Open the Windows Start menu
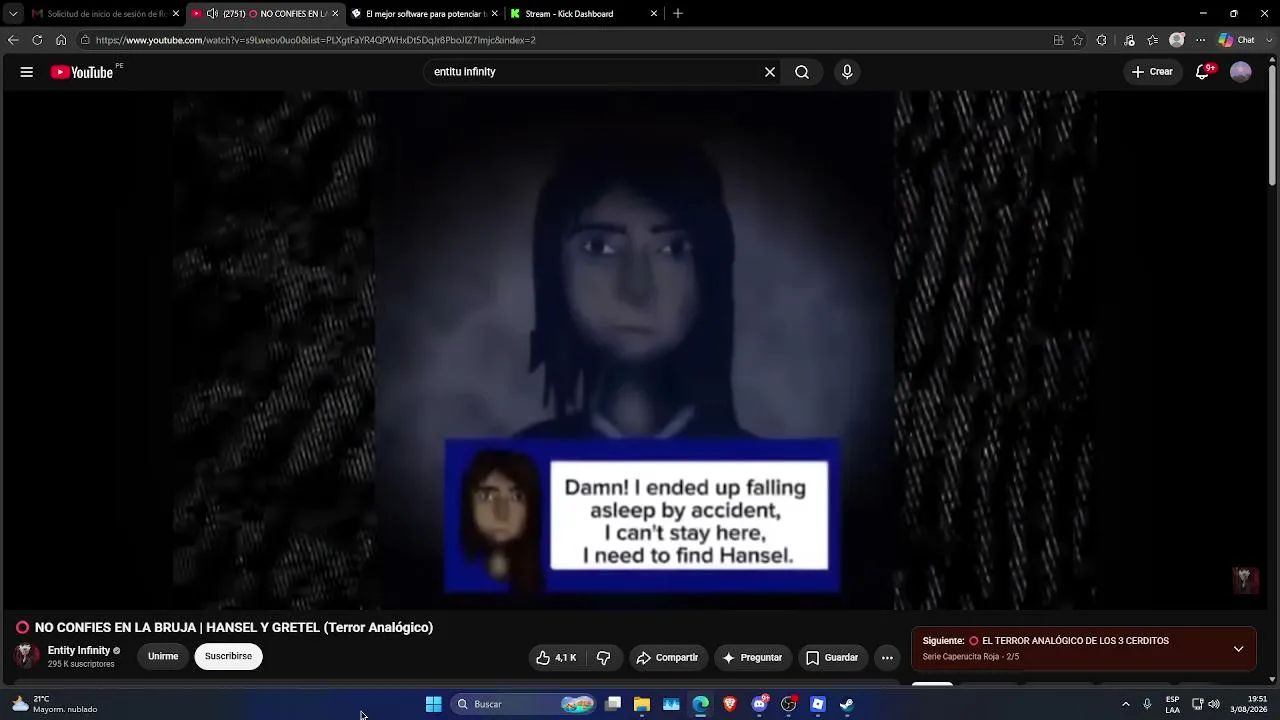 [434, 704]
